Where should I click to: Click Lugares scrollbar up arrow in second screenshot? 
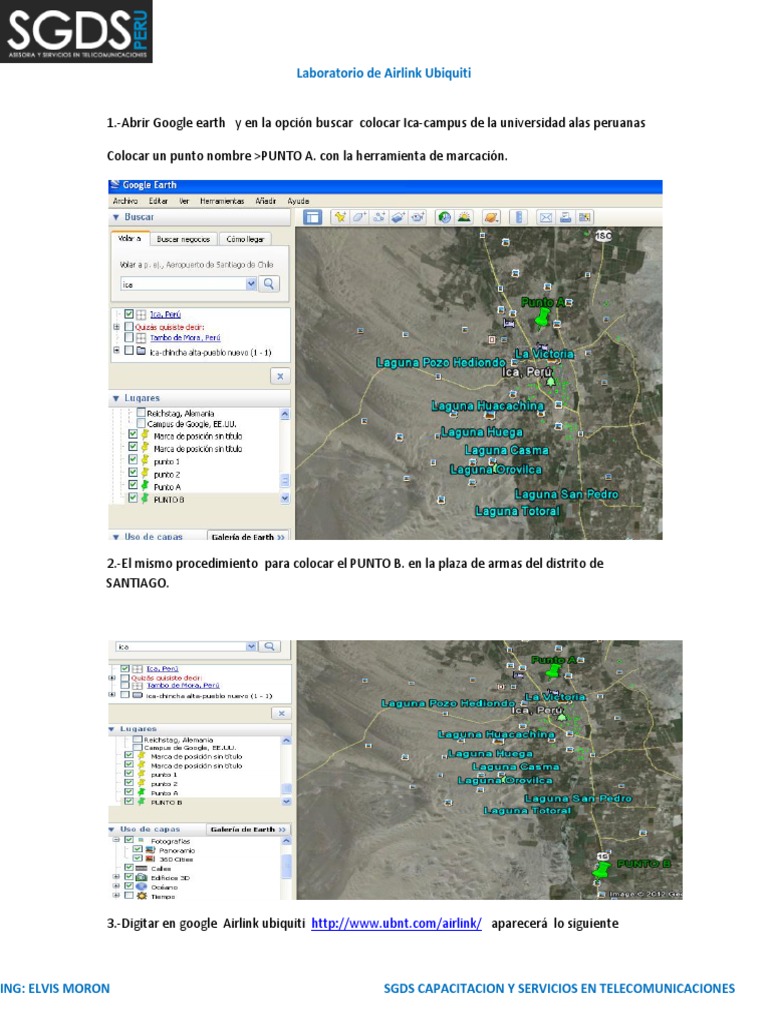coord(286,741)
